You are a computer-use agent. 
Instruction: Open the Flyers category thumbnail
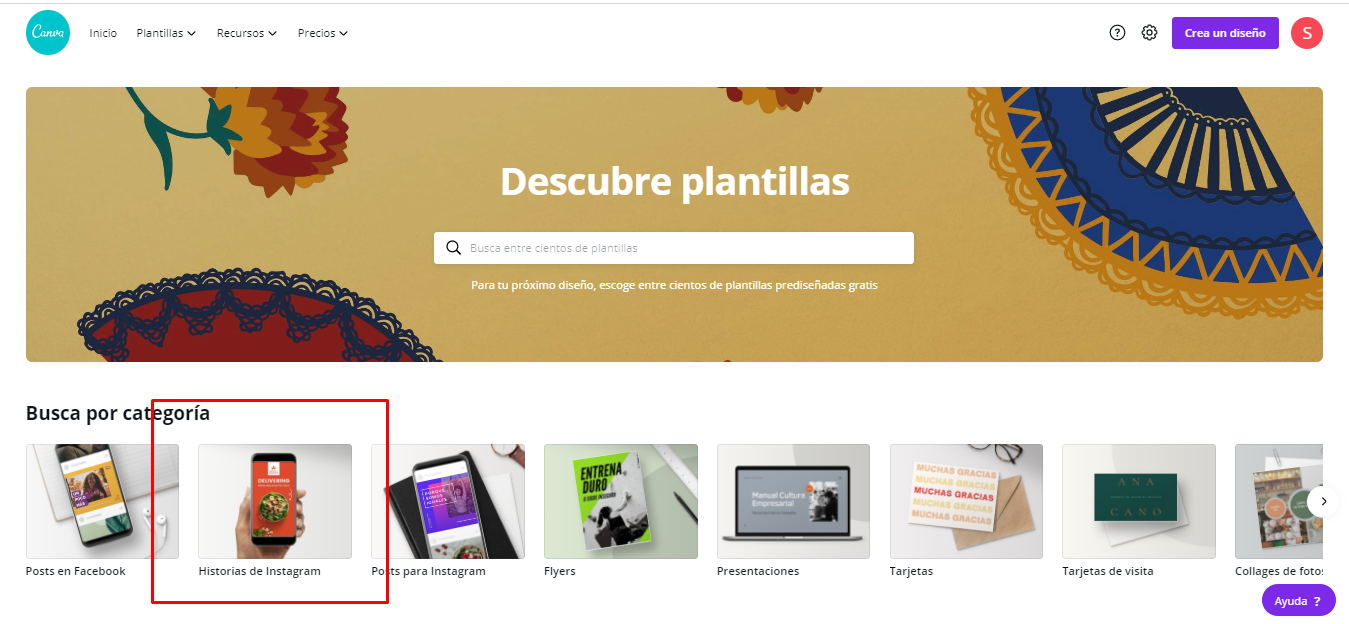tap(621, 501)
